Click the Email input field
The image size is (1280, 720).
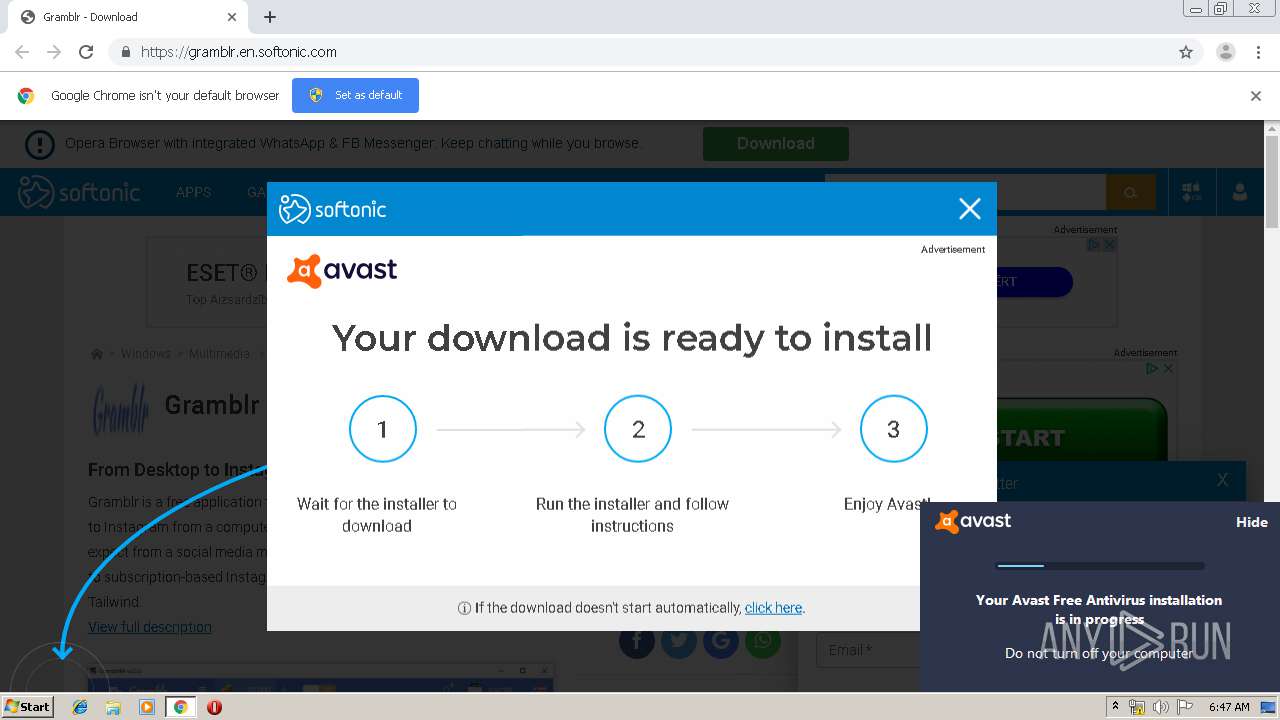pyautogui.click(x=868, y=650)
